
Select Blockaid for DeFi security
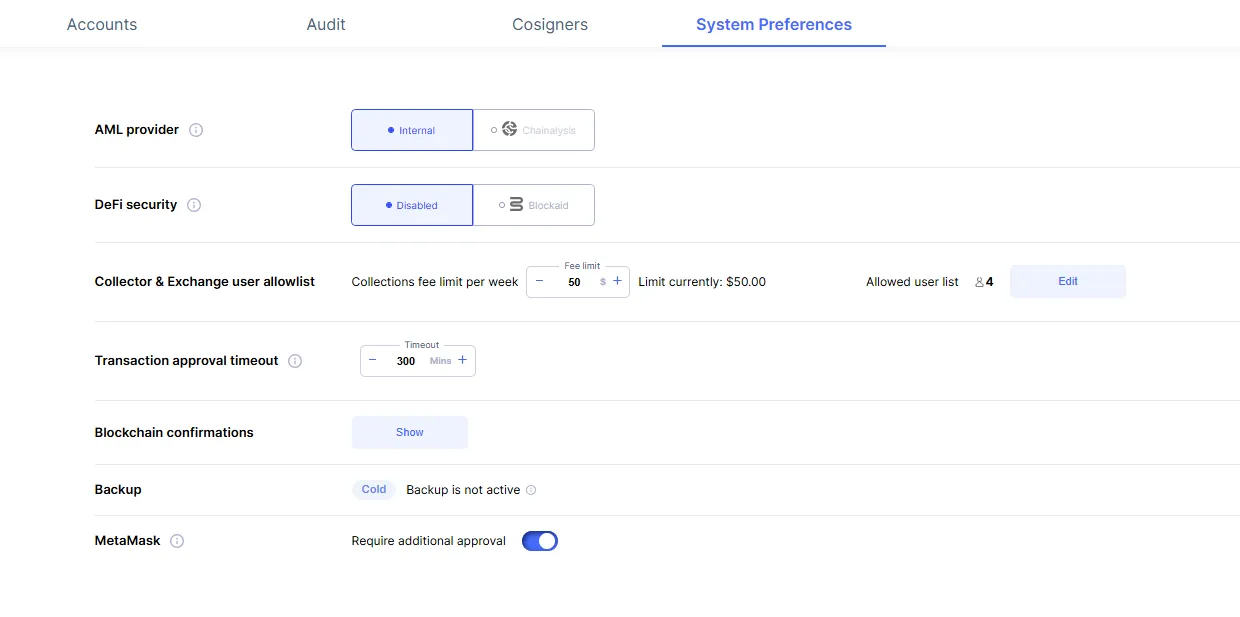[534, 205]
